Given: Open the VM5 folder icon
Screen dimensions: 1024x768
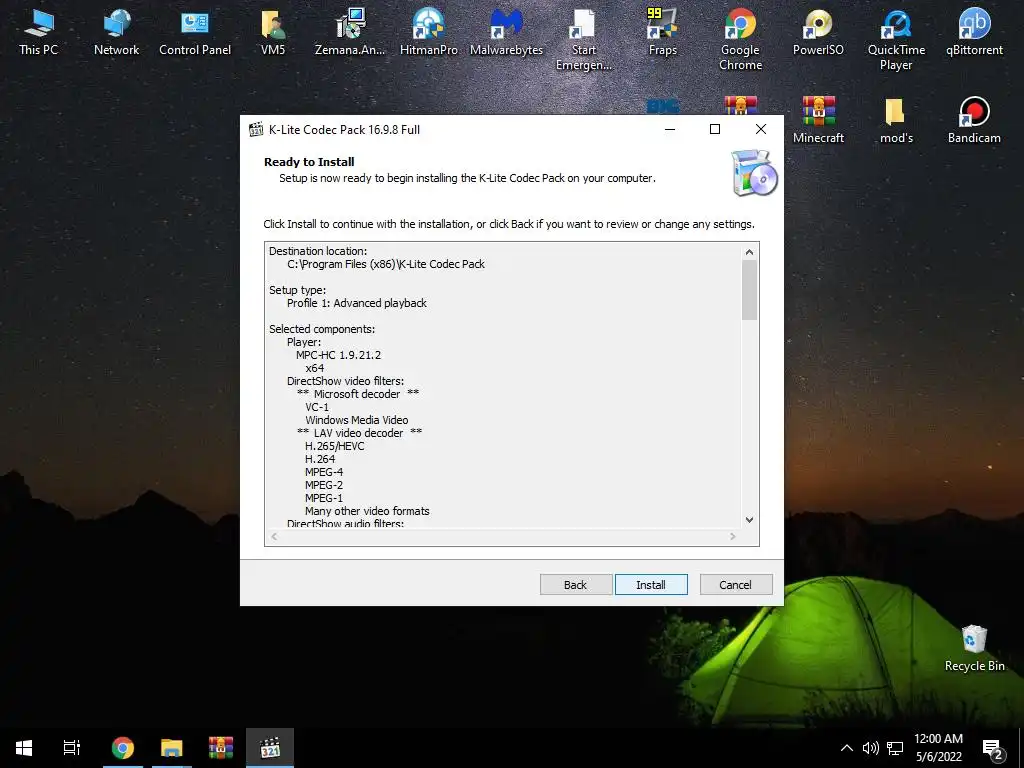Looking at the screenshot, I should tap(273, 31).
